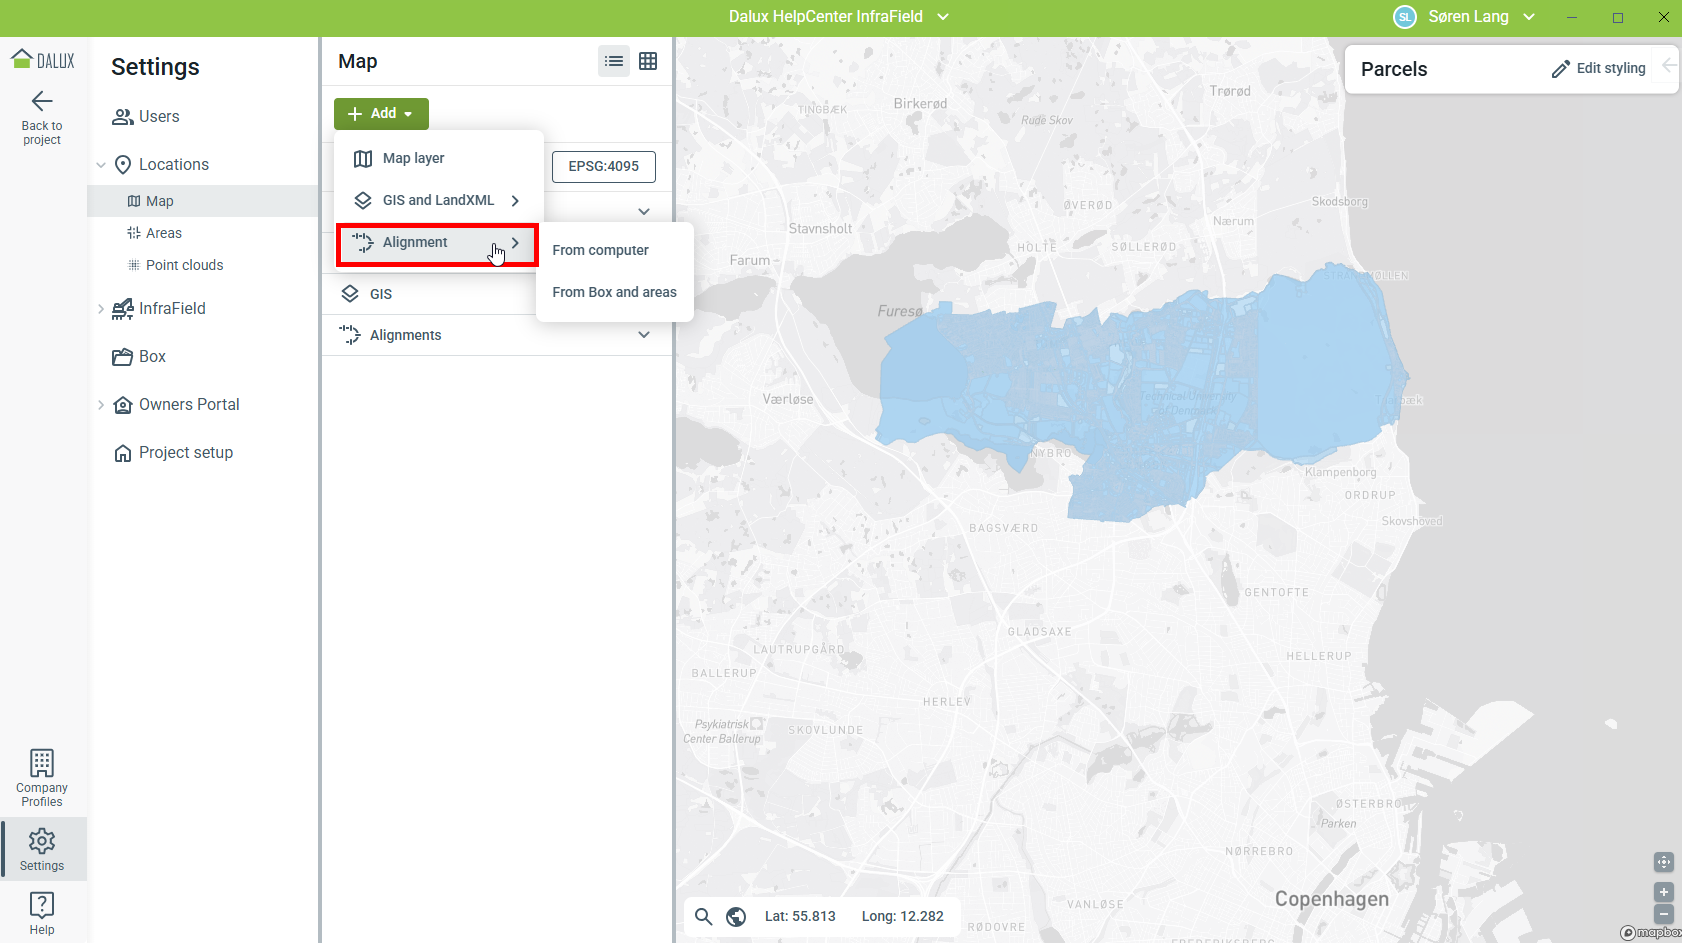Click the globe icon near coordinates

736,916
